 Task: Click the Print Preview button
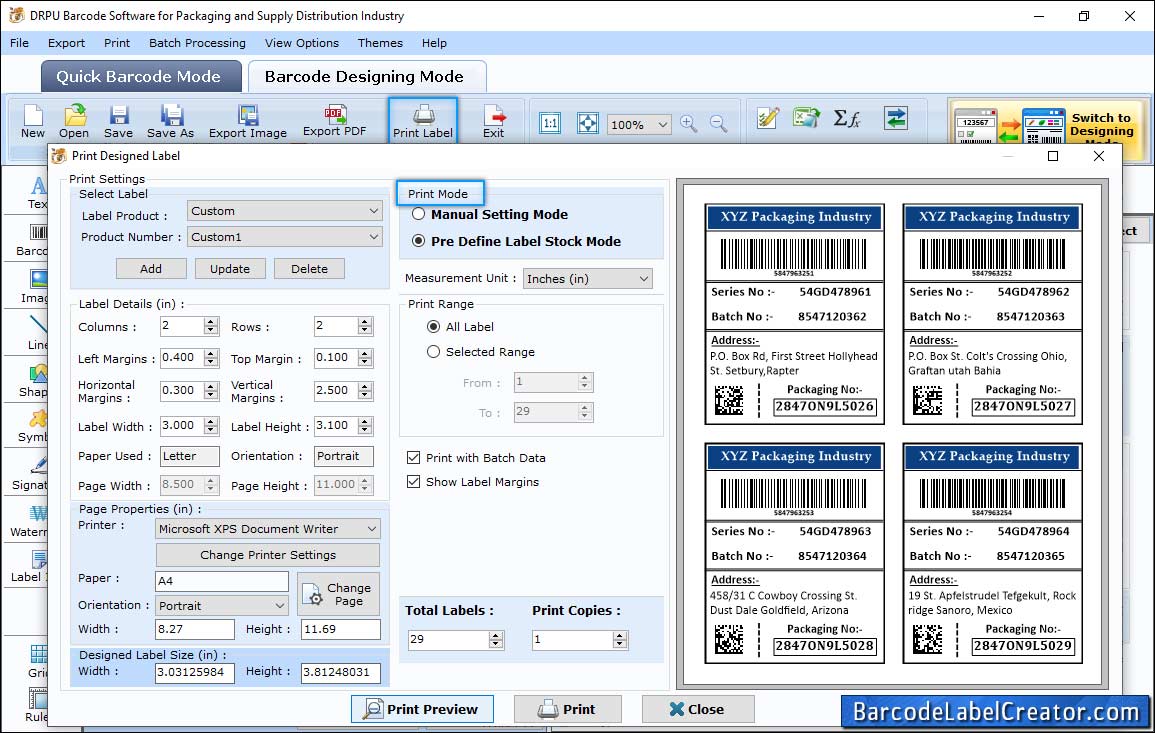pyautogui.click(x=422, y=709)
